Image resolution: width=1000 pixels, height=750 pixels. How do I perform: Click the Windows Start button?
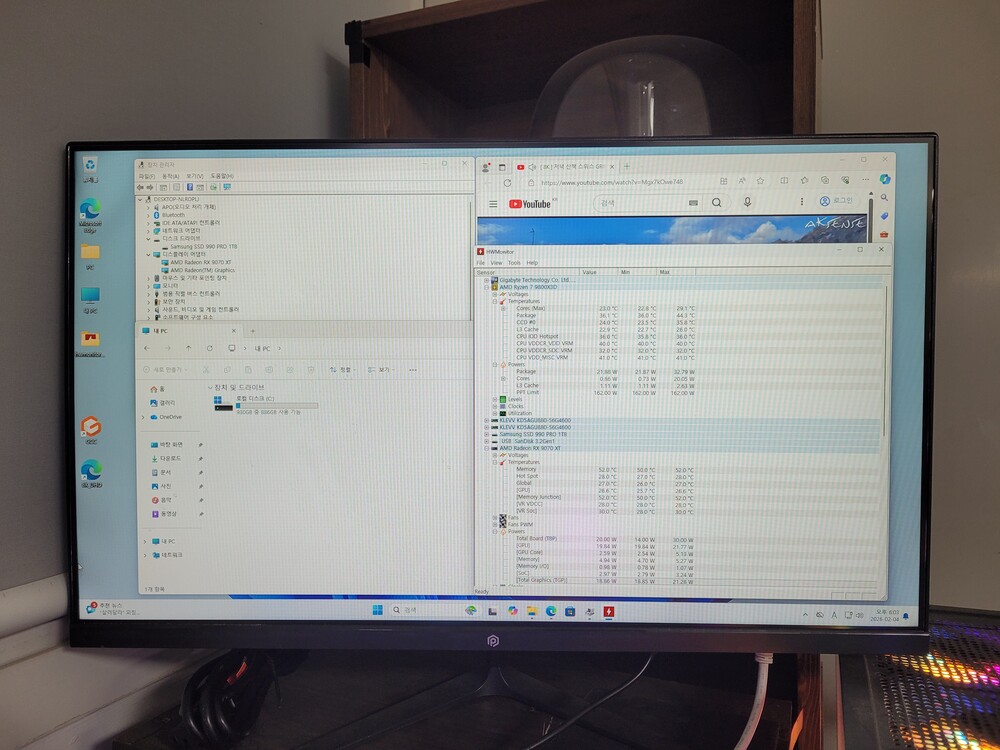378,610
